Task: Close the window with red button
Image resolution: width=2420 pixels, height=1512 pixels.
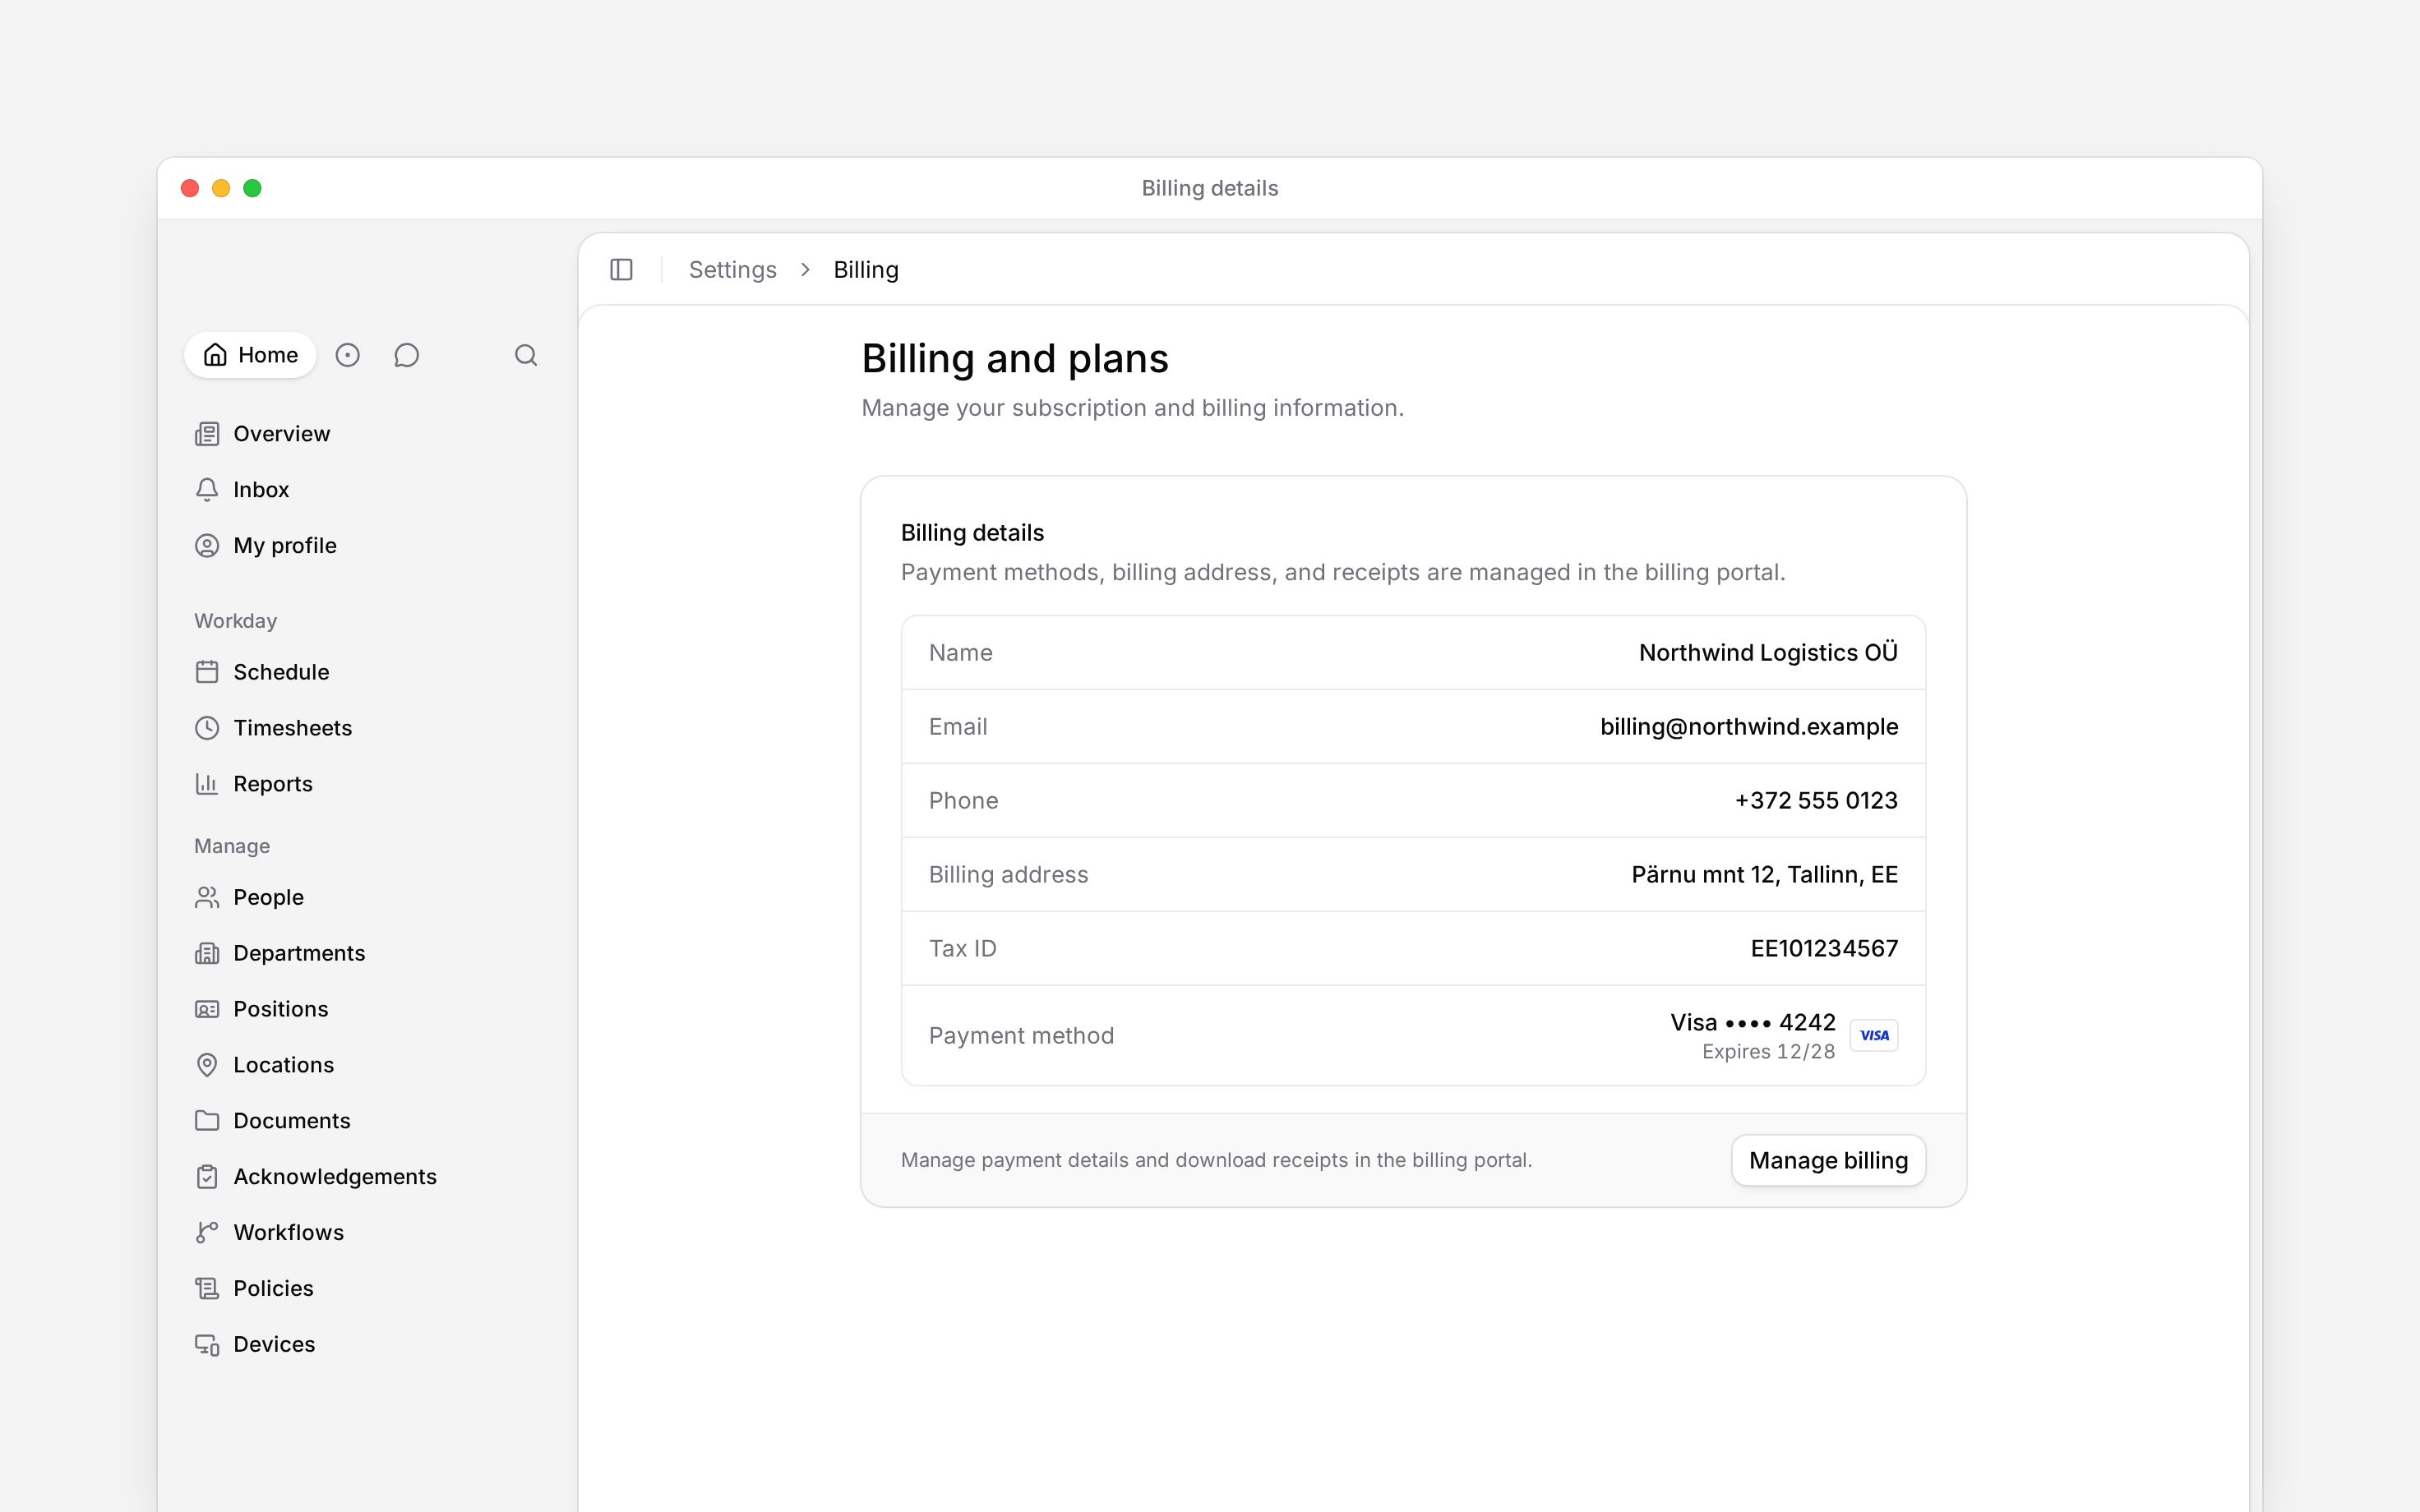Action: pyautogui.click(x=190, y=188)
